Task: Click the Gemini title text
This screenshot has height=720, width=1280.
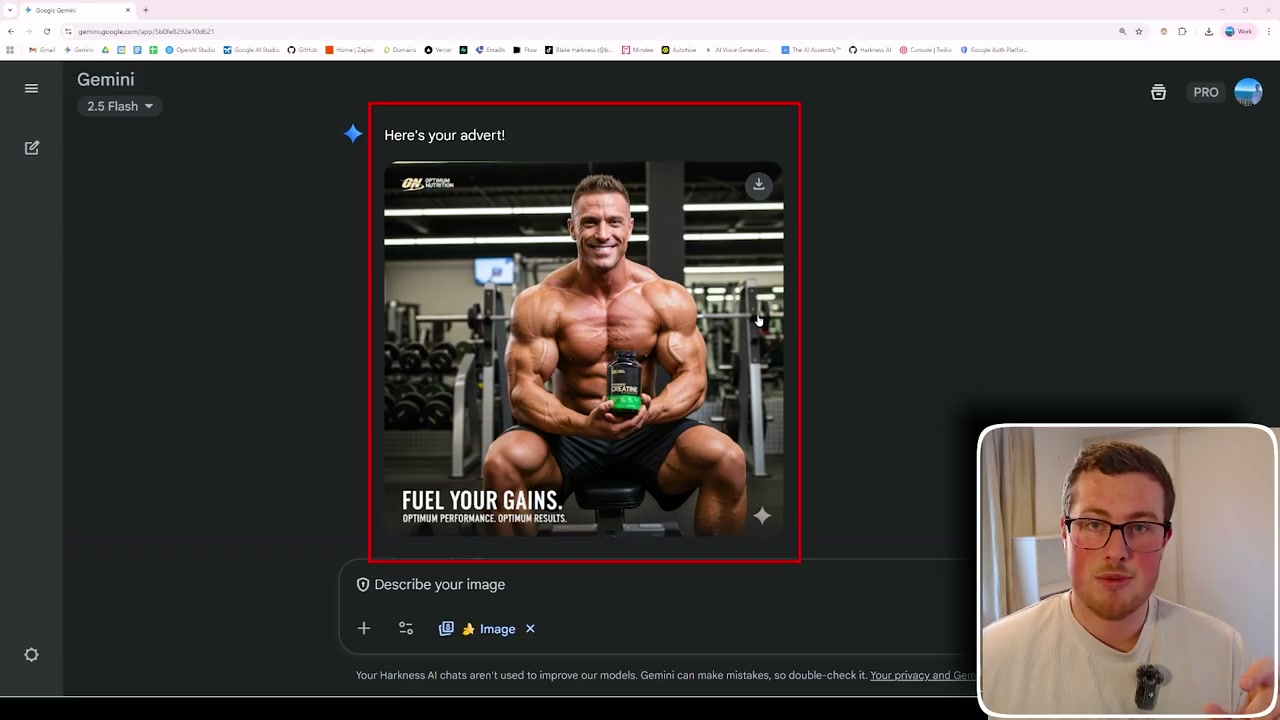Action: point(105,79)
